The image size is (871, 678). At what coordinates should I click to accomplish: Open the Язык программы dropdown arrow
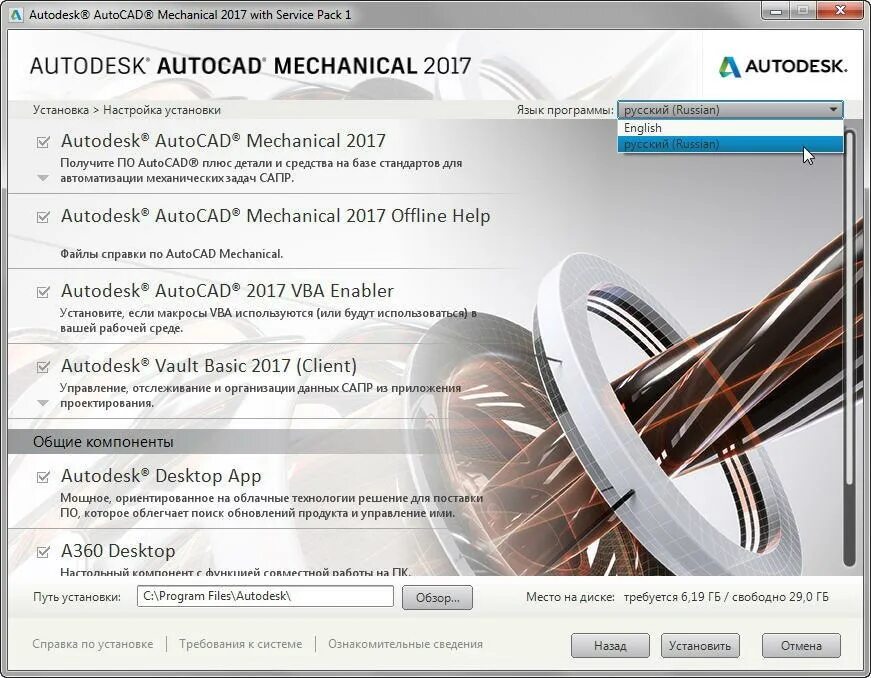833,108
